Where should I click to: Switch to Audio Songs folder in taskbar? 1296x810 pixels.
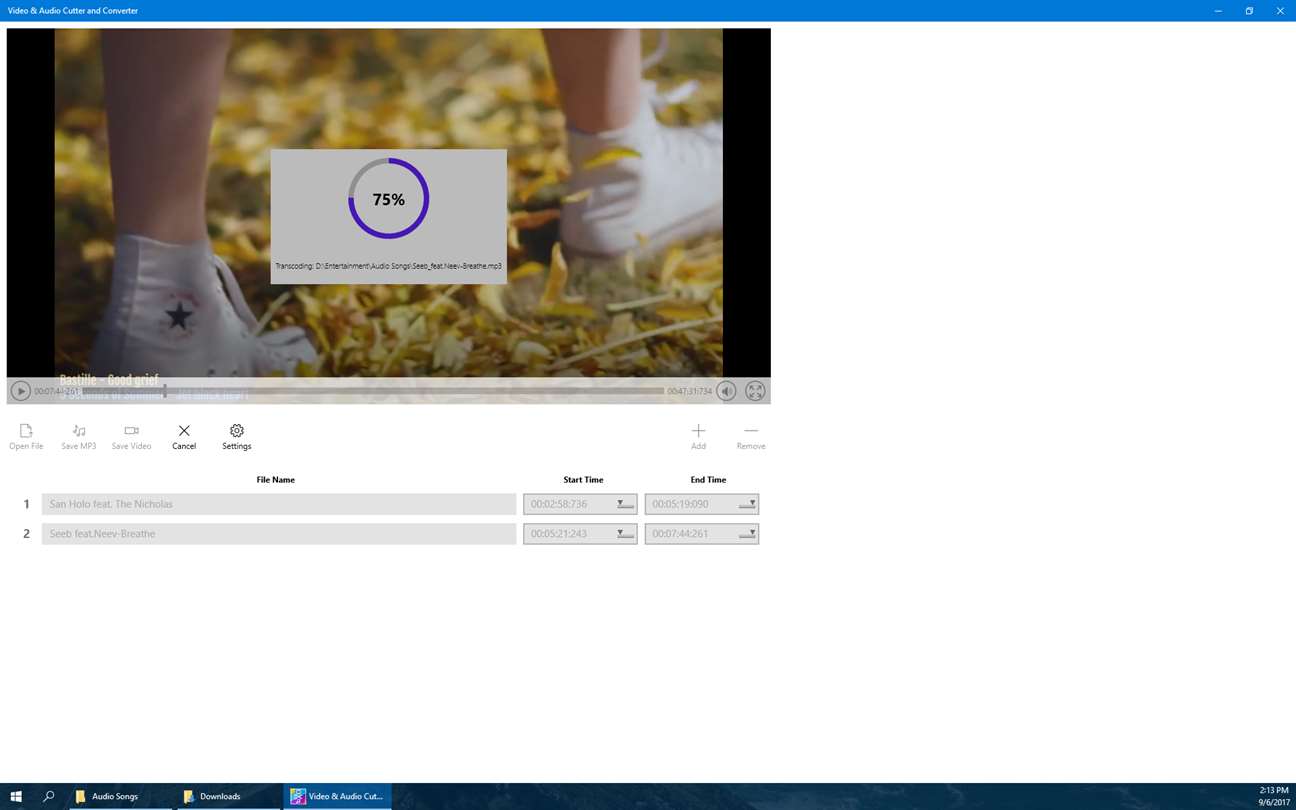(119, 796)
